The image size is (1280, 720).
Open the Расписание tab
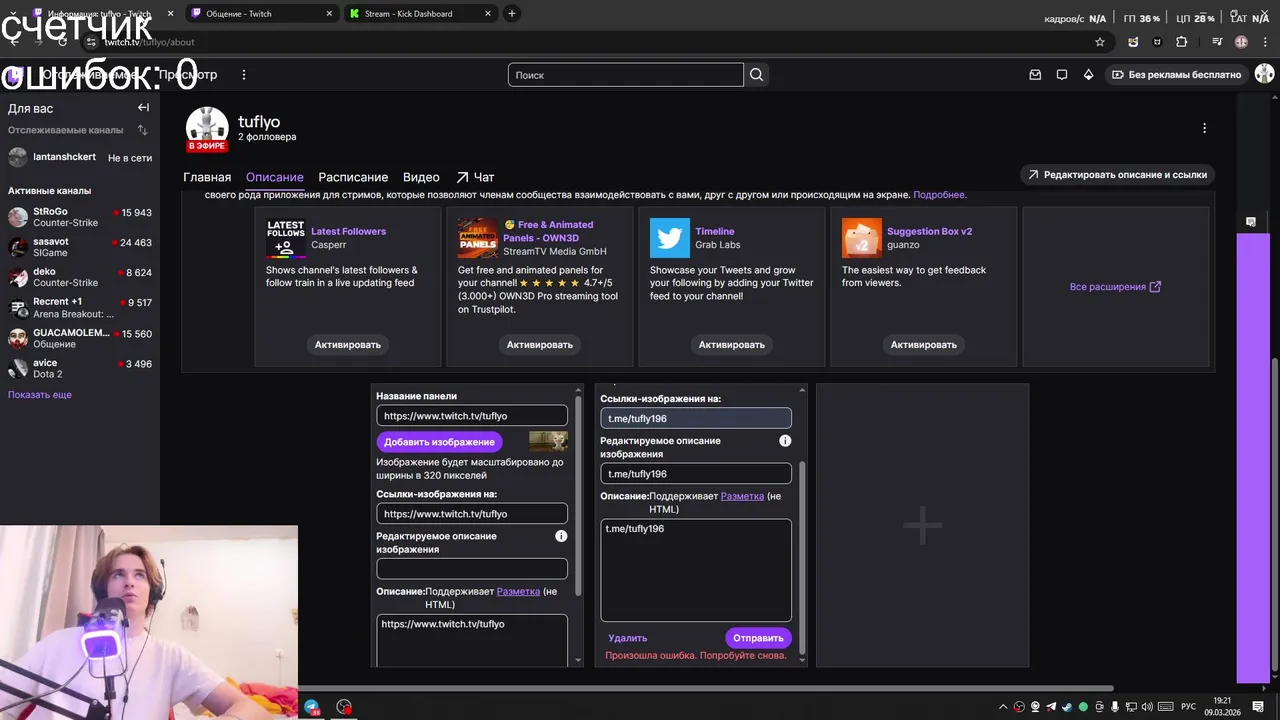click(x=353, y=177)
